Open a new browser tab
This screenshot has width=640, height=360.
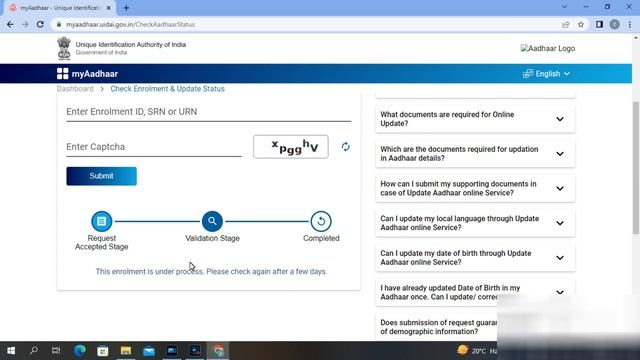tap(126, 8)
